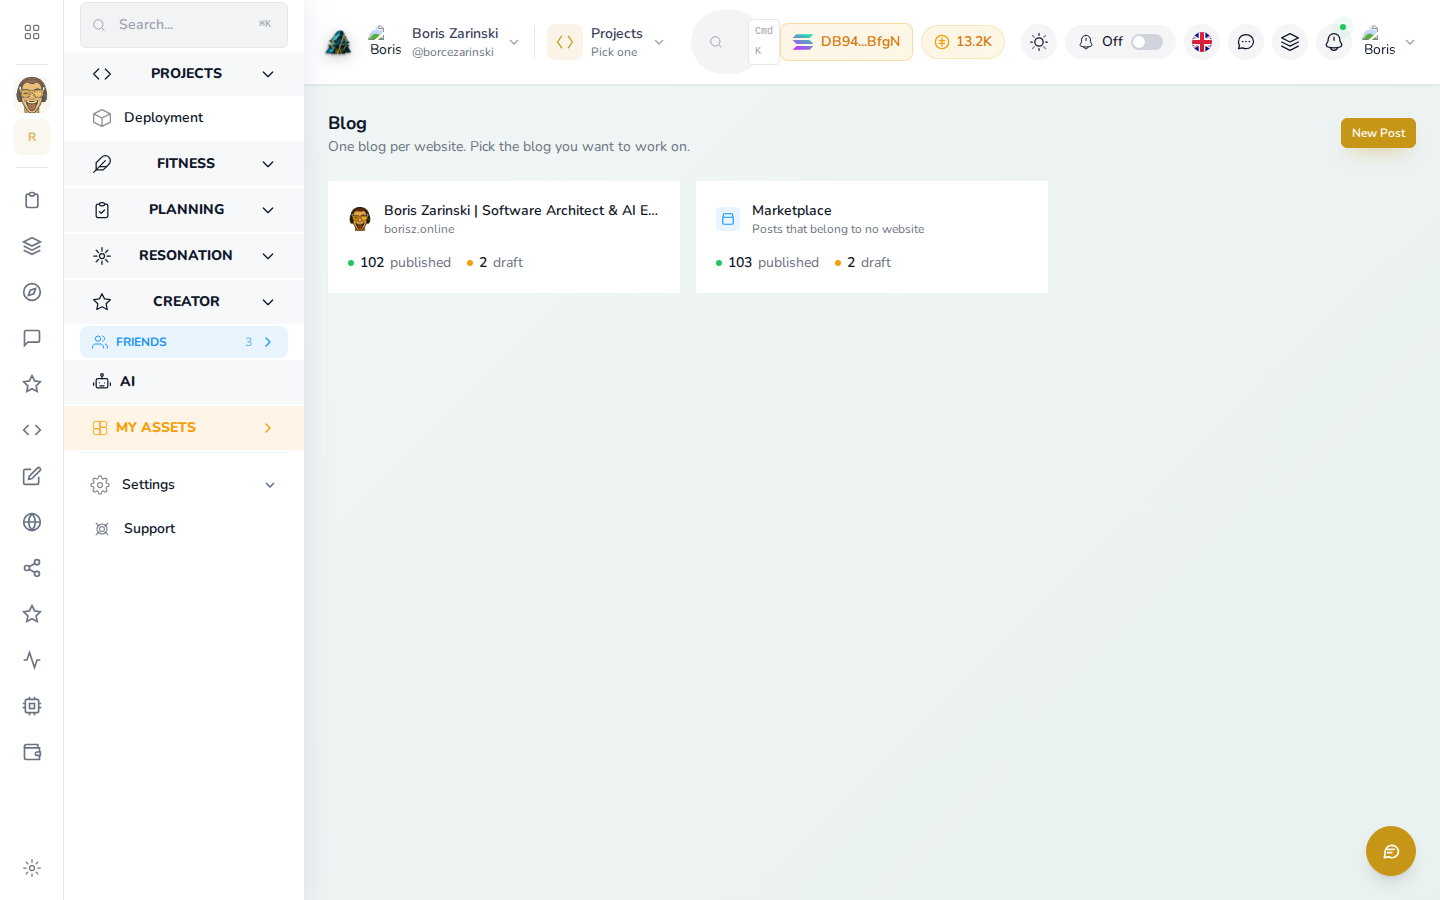Toggle light mode sun icon in top bar
Viewport: 1440px width, 900px height.
click(x=1039, y=42)
